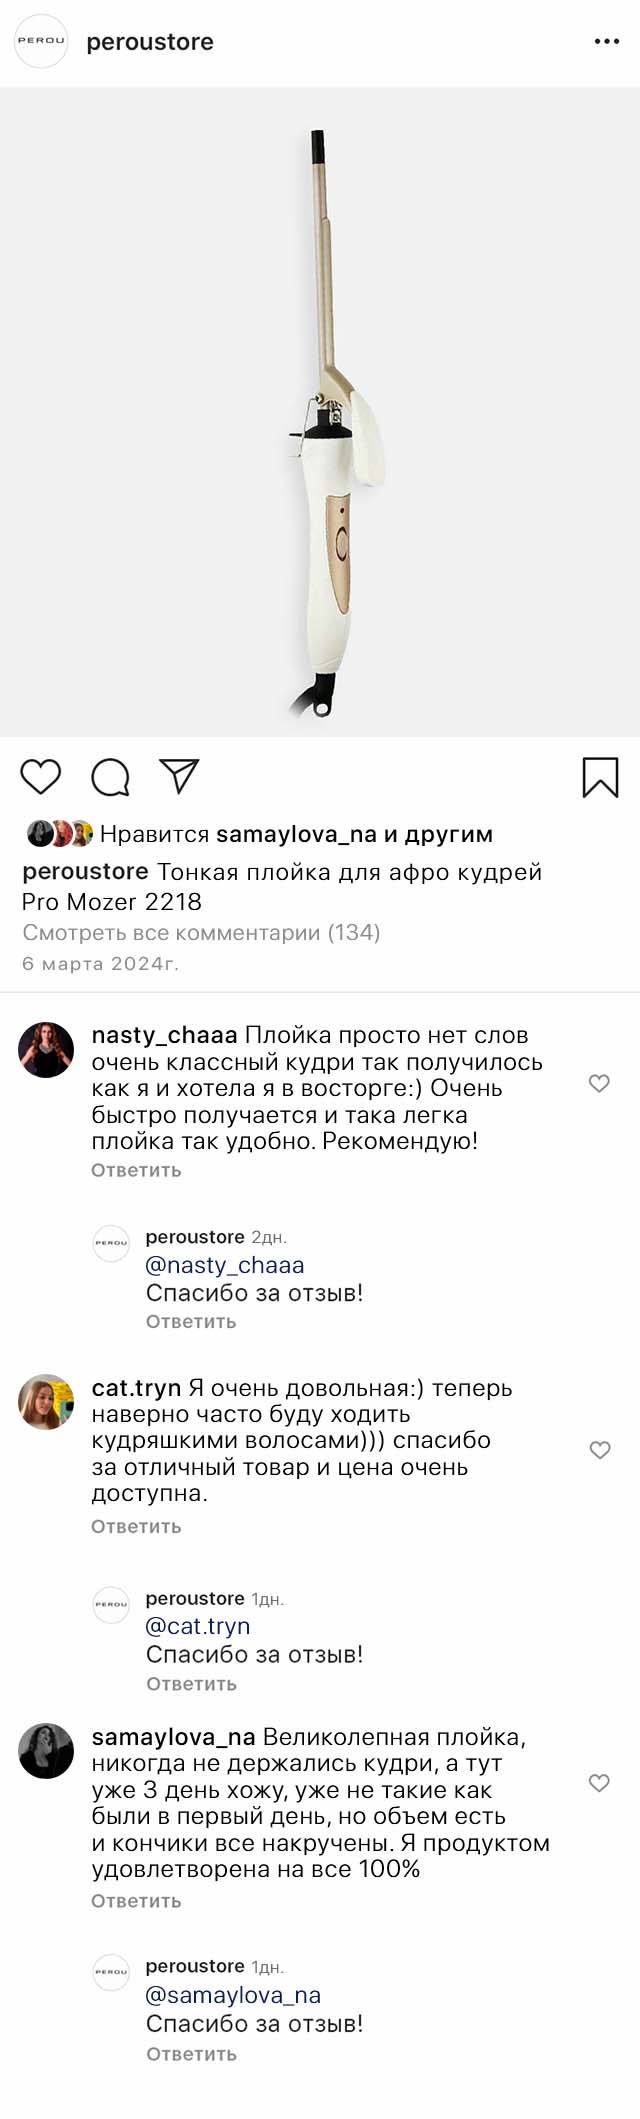The width and height of the screenshot is (640, 2119).
Task: Open the three-dot more options menu
Action: pyautogui.click(x=607, y=42)
